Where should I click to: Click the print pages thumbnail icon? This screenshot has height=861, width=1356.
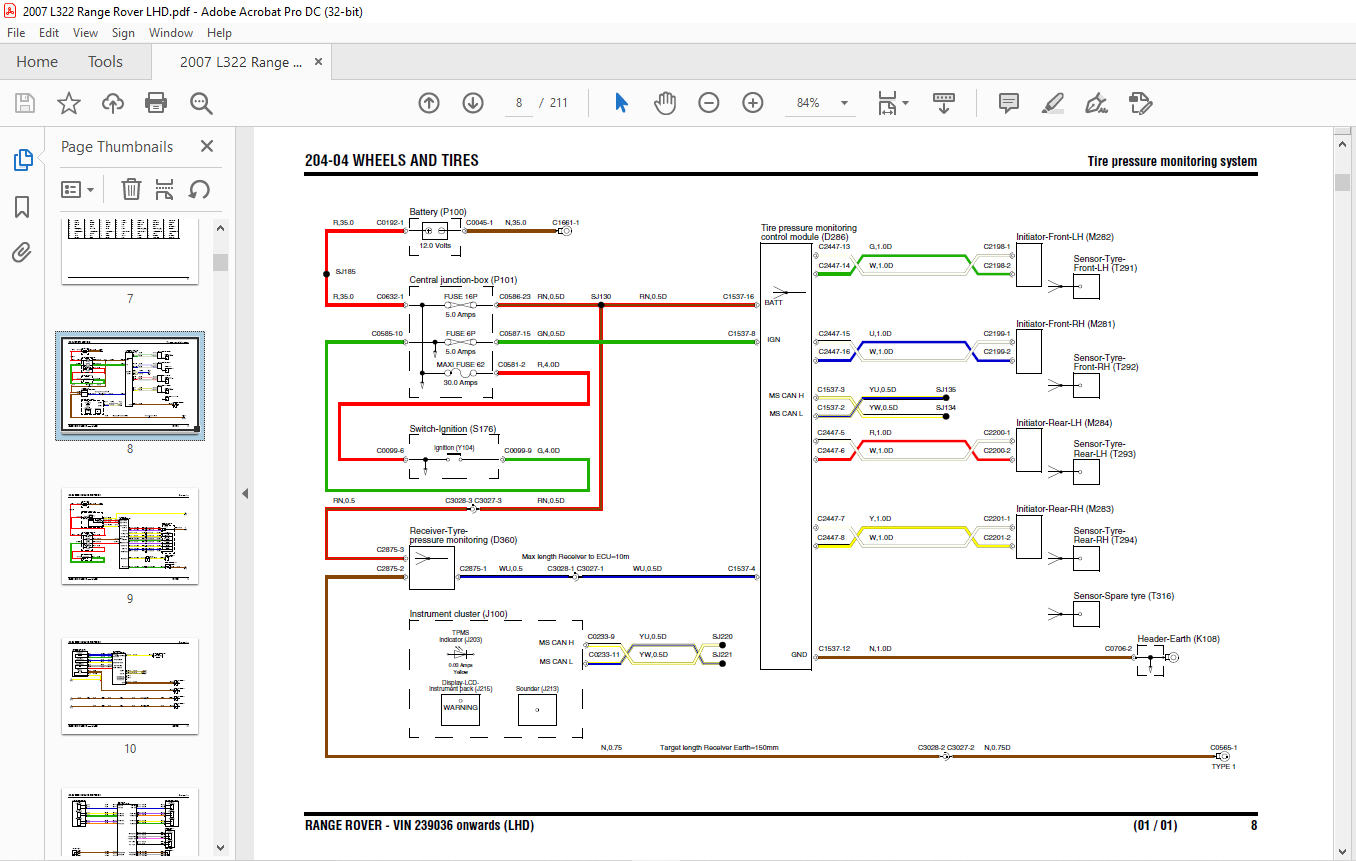point(165,189)
